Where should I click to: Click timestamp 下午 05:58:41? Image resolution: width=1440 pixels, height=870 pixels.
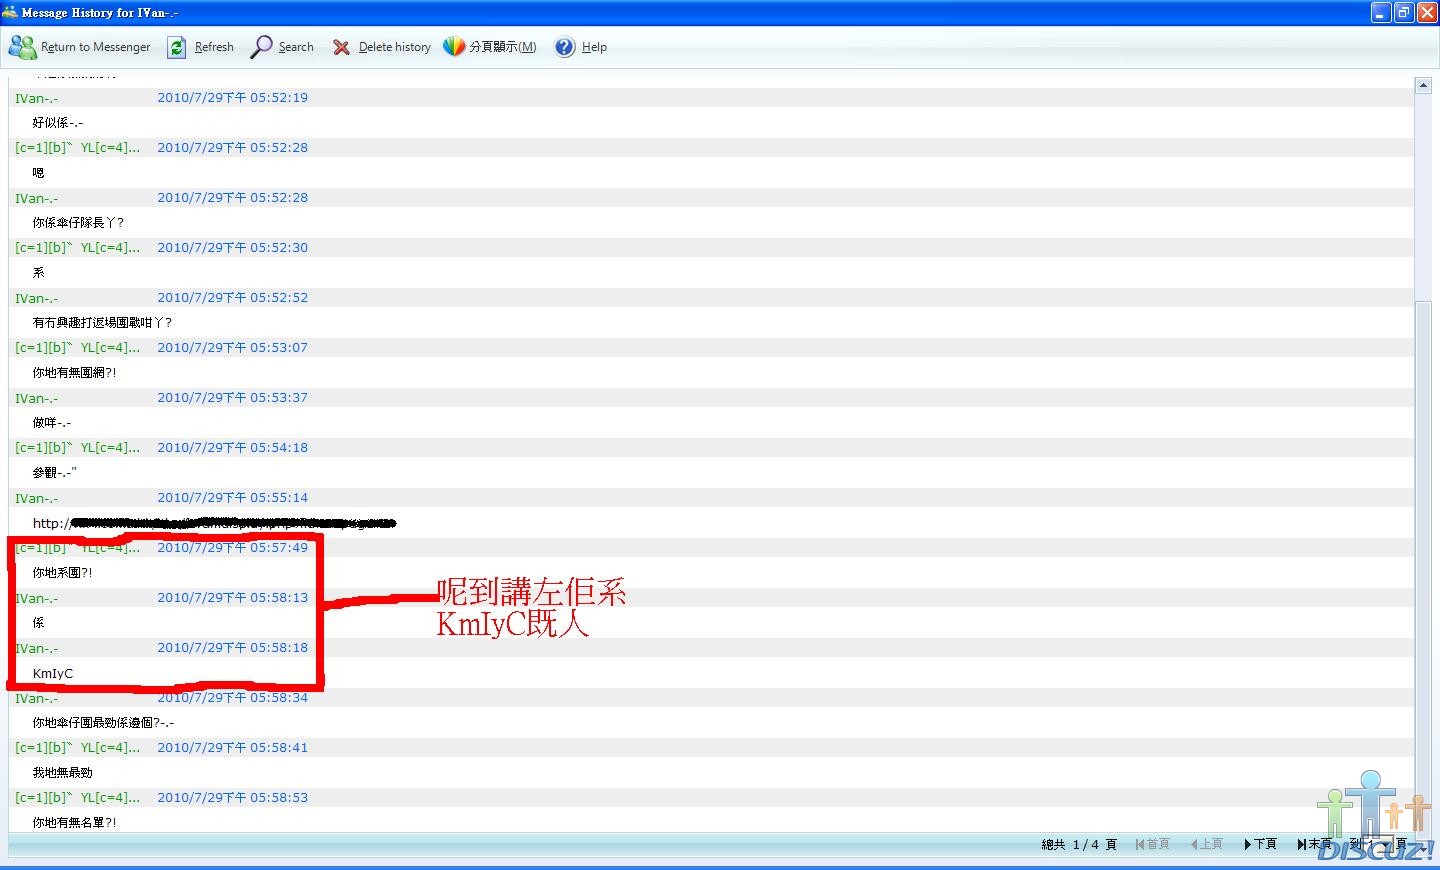click(x=232, y=748)
